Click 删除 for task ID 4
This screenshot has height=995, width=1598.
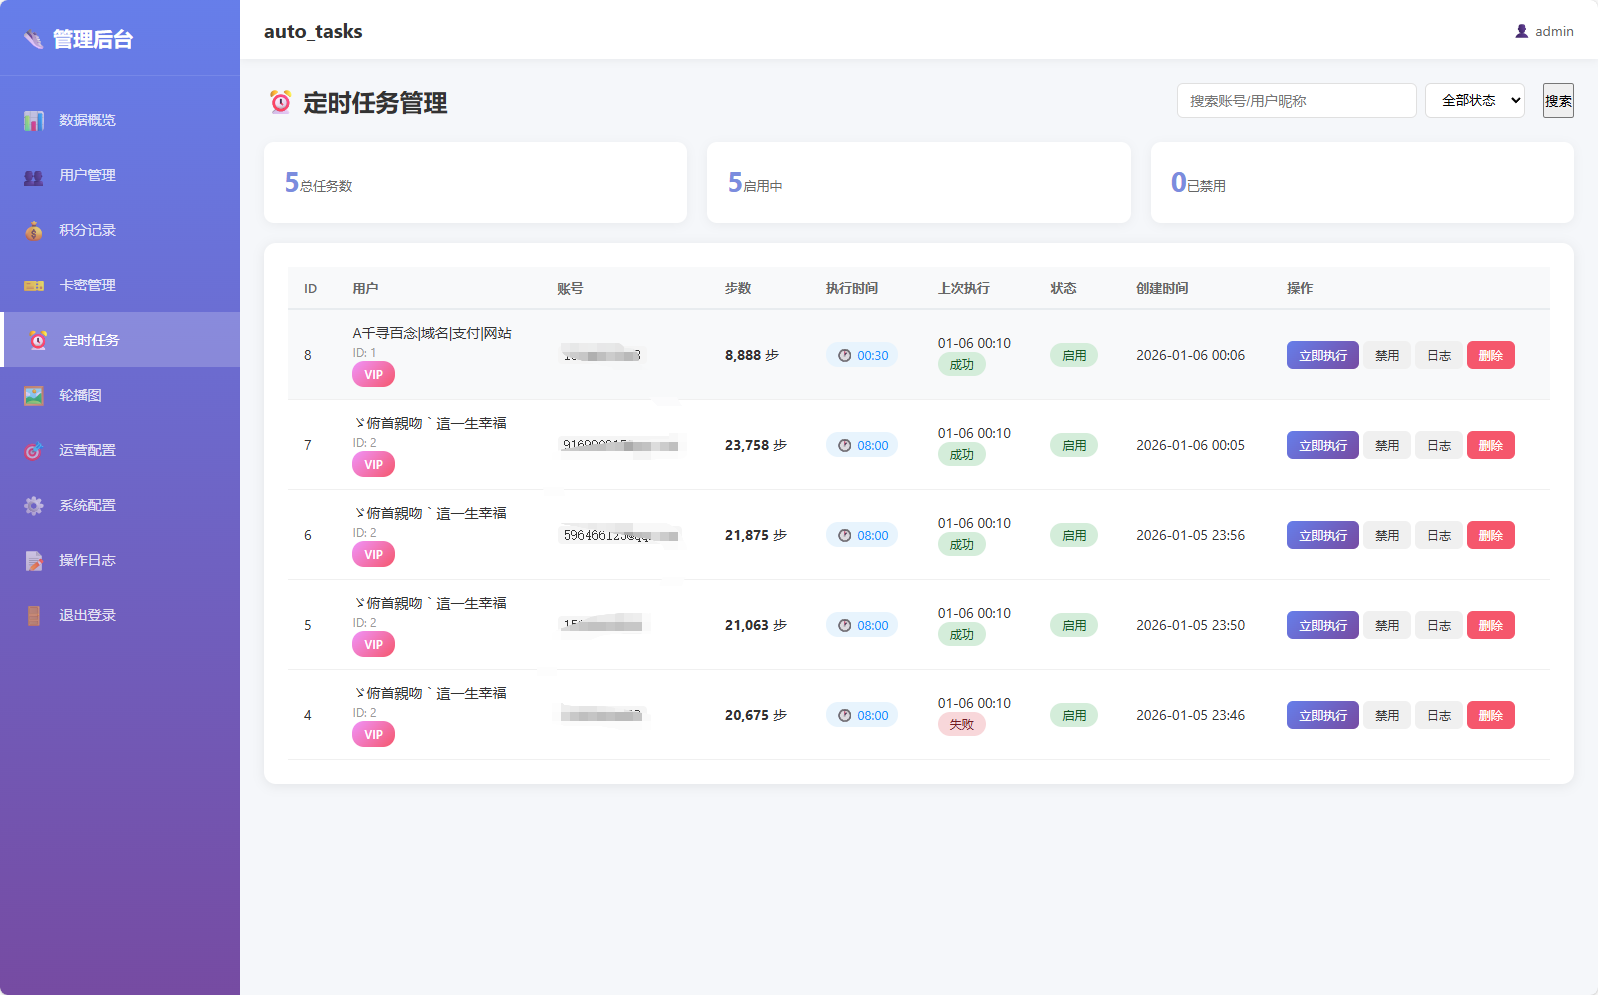point(1491,715)
